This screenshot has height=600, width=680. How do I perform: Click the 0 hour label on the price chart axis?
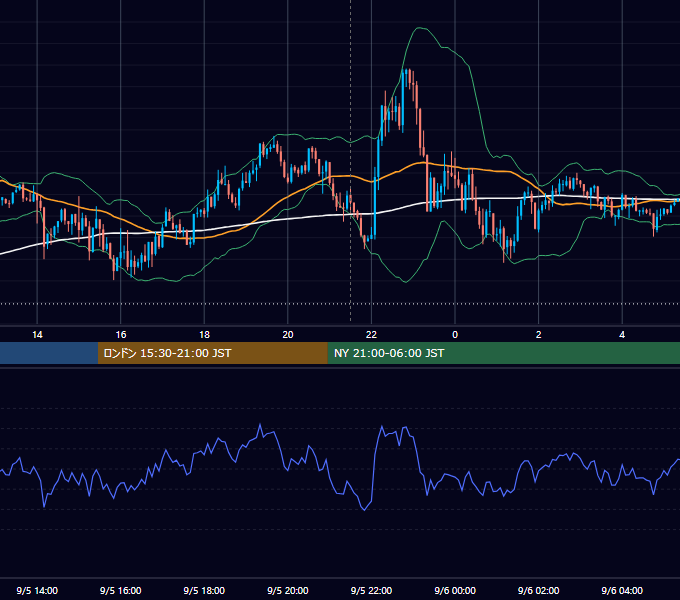[x=455, y=335]
